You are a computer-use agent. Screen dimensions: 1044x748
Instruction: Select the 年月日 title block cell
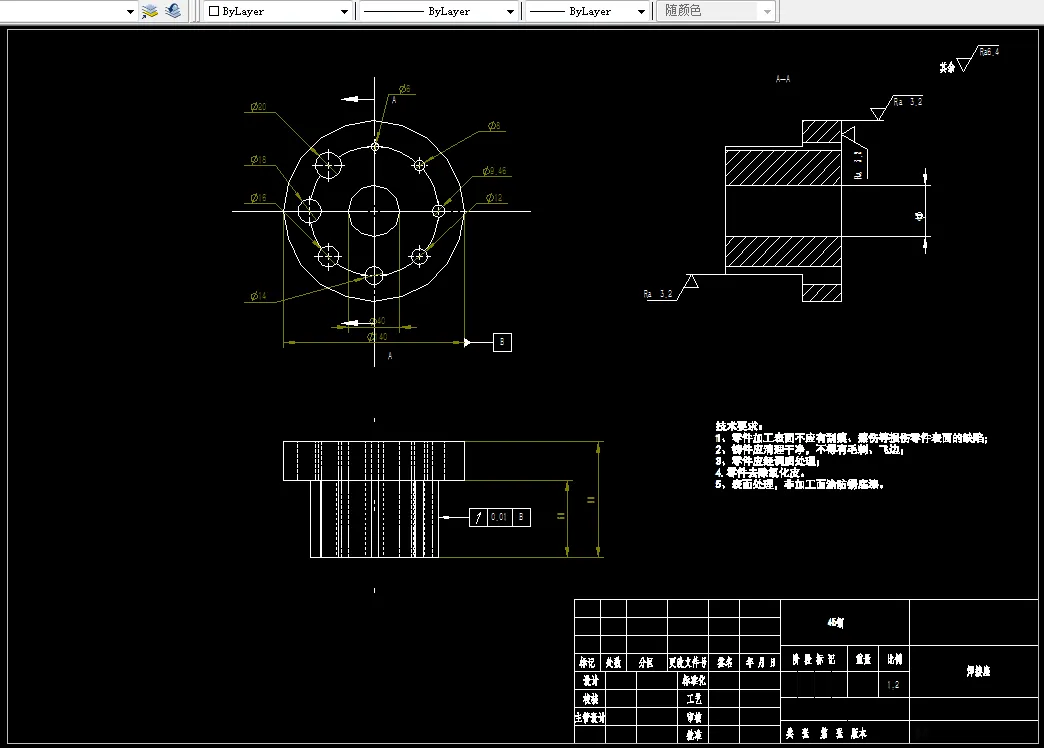coord(760,662)
